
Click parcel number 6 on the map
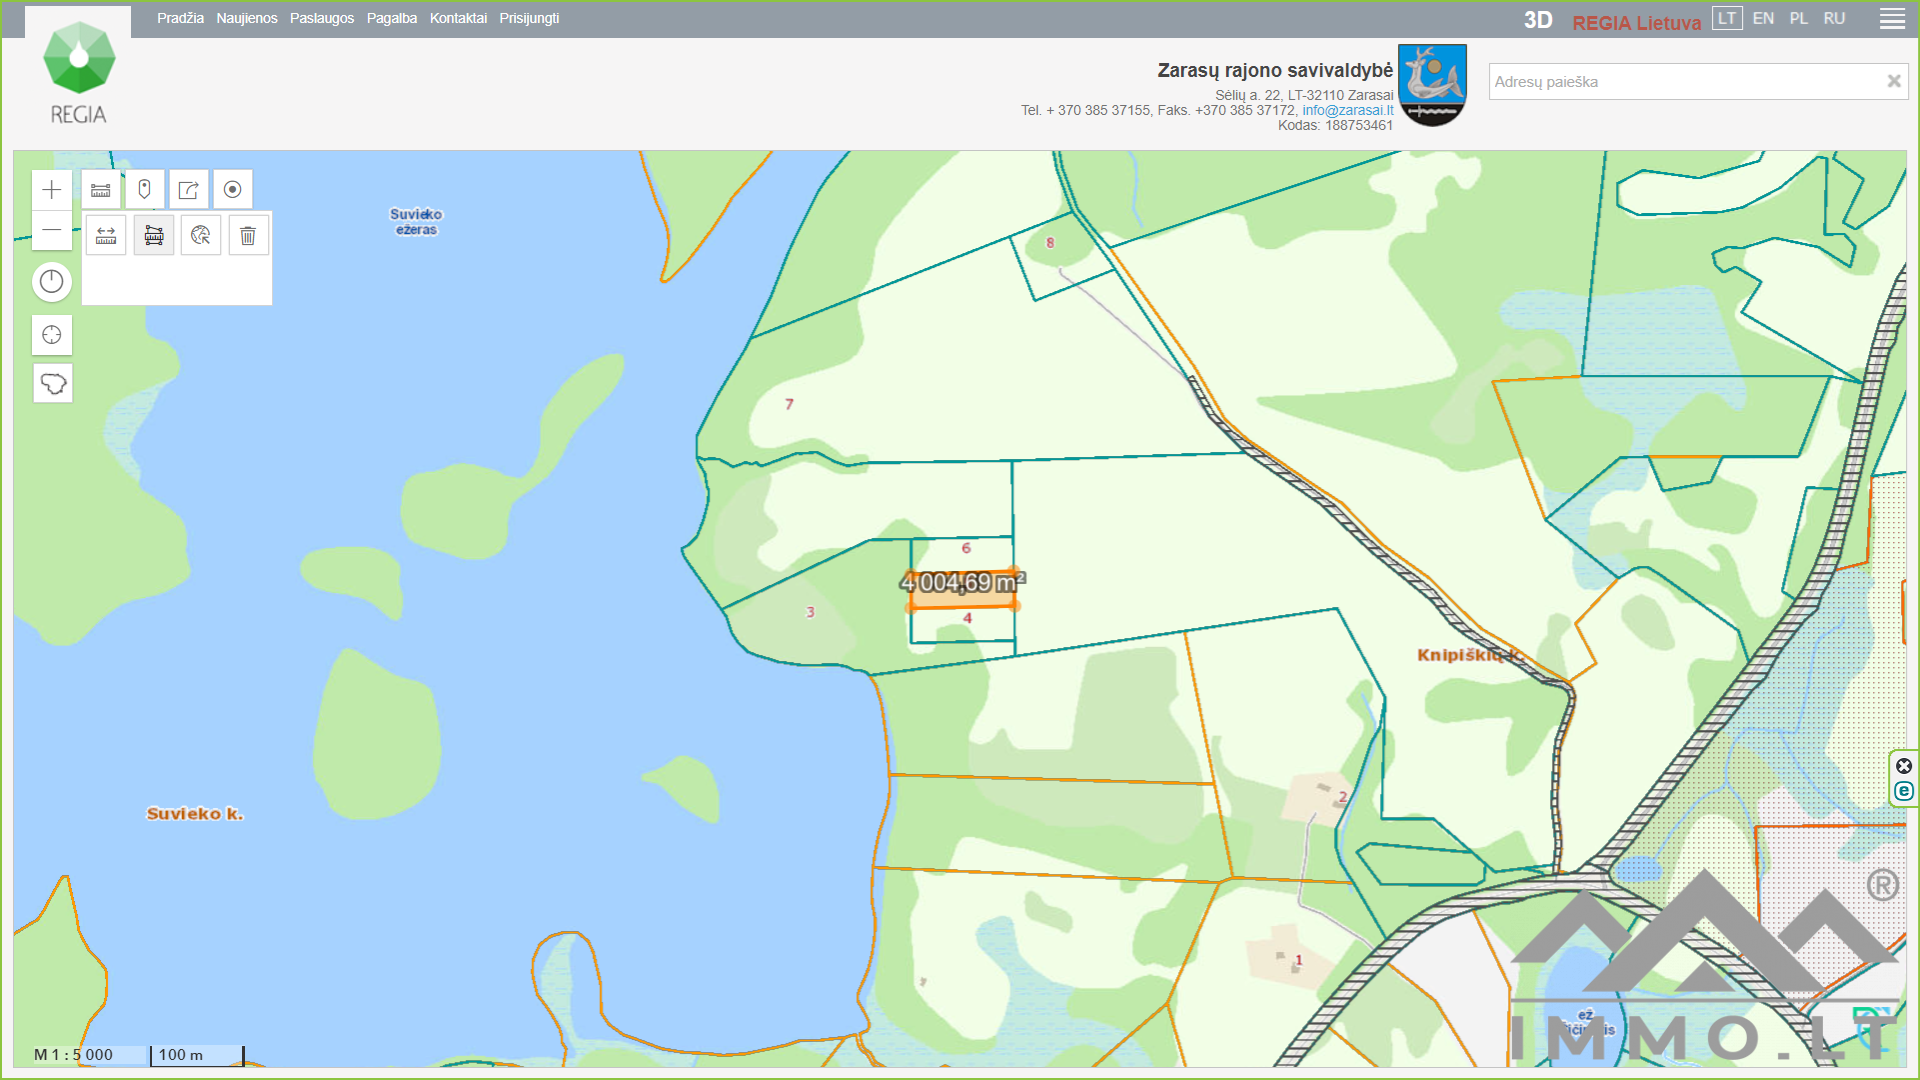pos(966,548)
